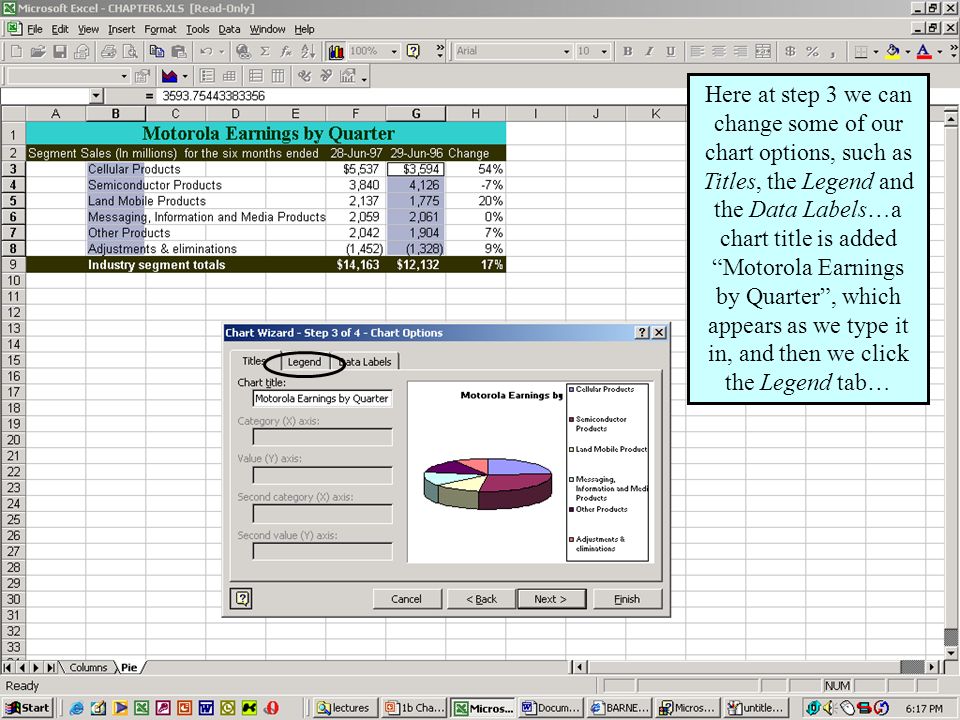Toggle Italic formatting
This screenshot has height=720, width=960.
649,51
